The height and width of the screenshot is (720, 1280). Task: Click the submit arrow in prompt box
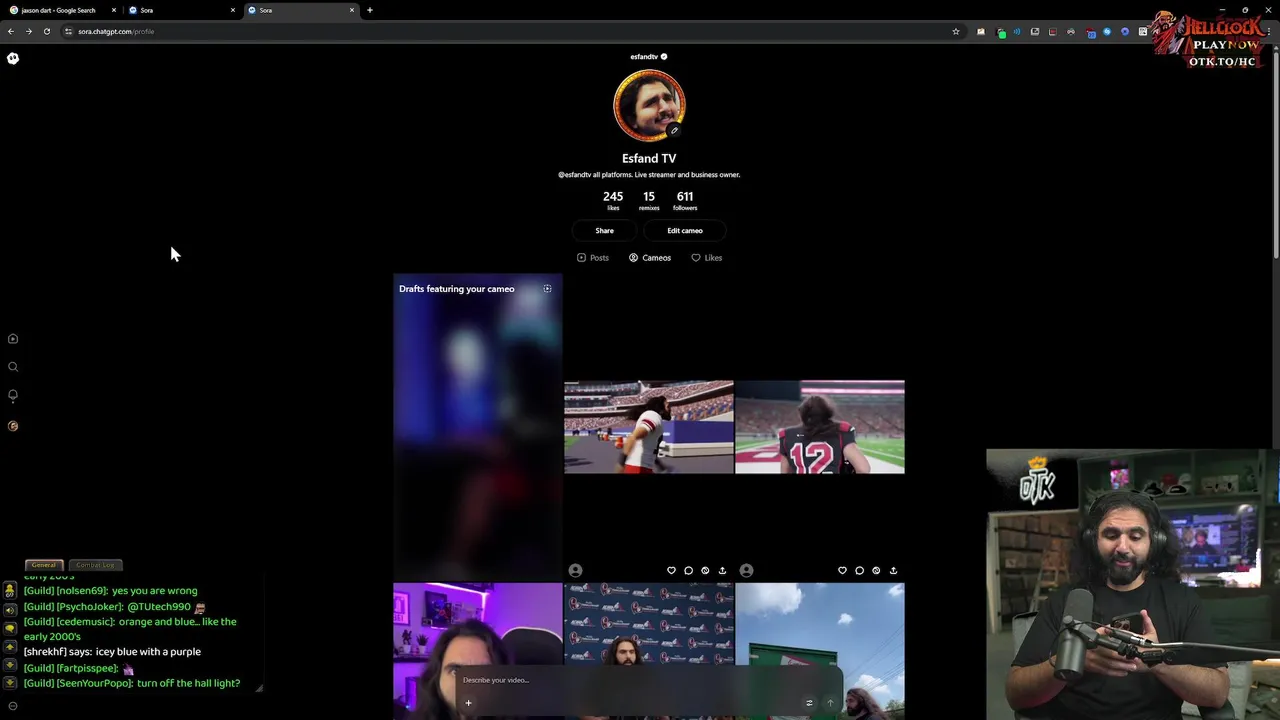click(830, 703)
